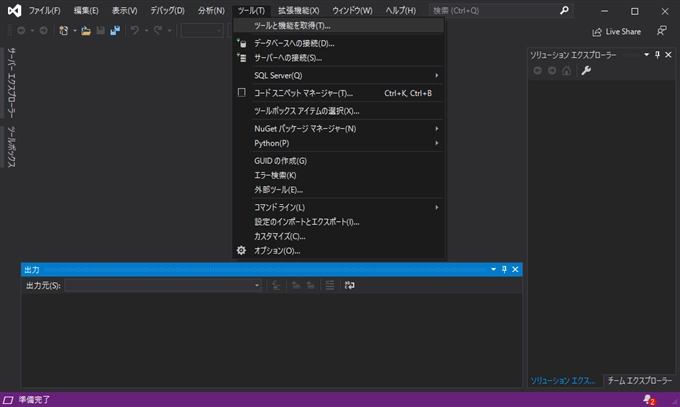Click the feedback icon next to Live Share
680x407 pixels.
pyautogui.click(x=661, y=31)
